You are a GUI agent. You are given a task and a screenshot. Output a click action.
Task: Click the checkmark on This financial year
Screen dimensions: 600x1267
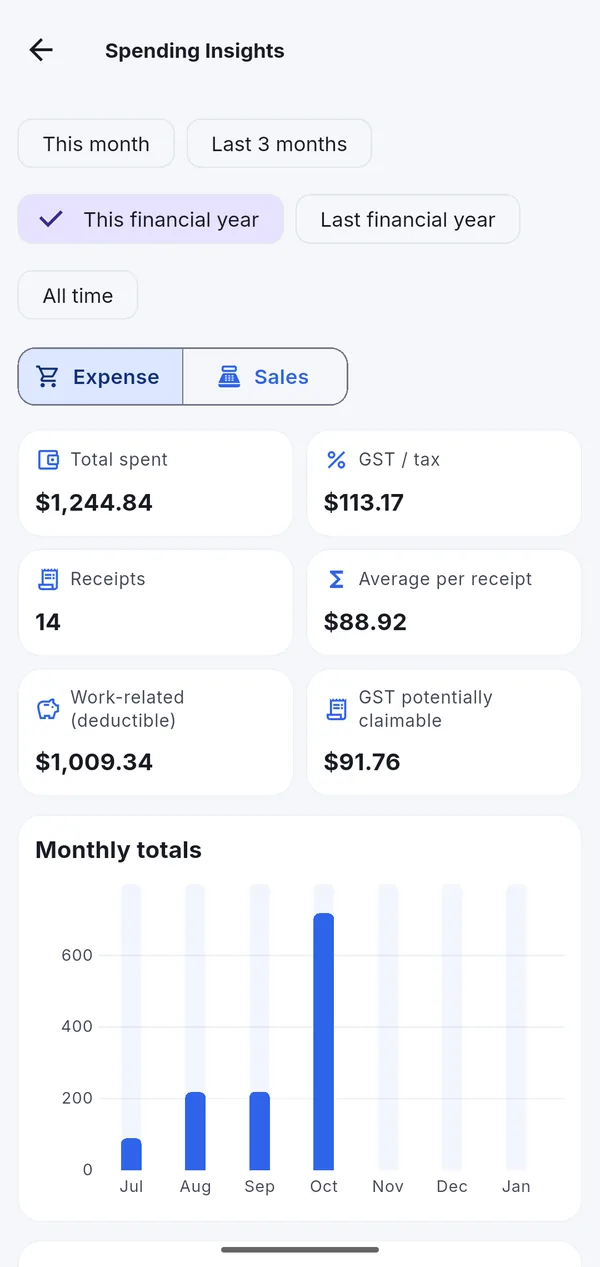pyautogui.click(x=51, y=219)
